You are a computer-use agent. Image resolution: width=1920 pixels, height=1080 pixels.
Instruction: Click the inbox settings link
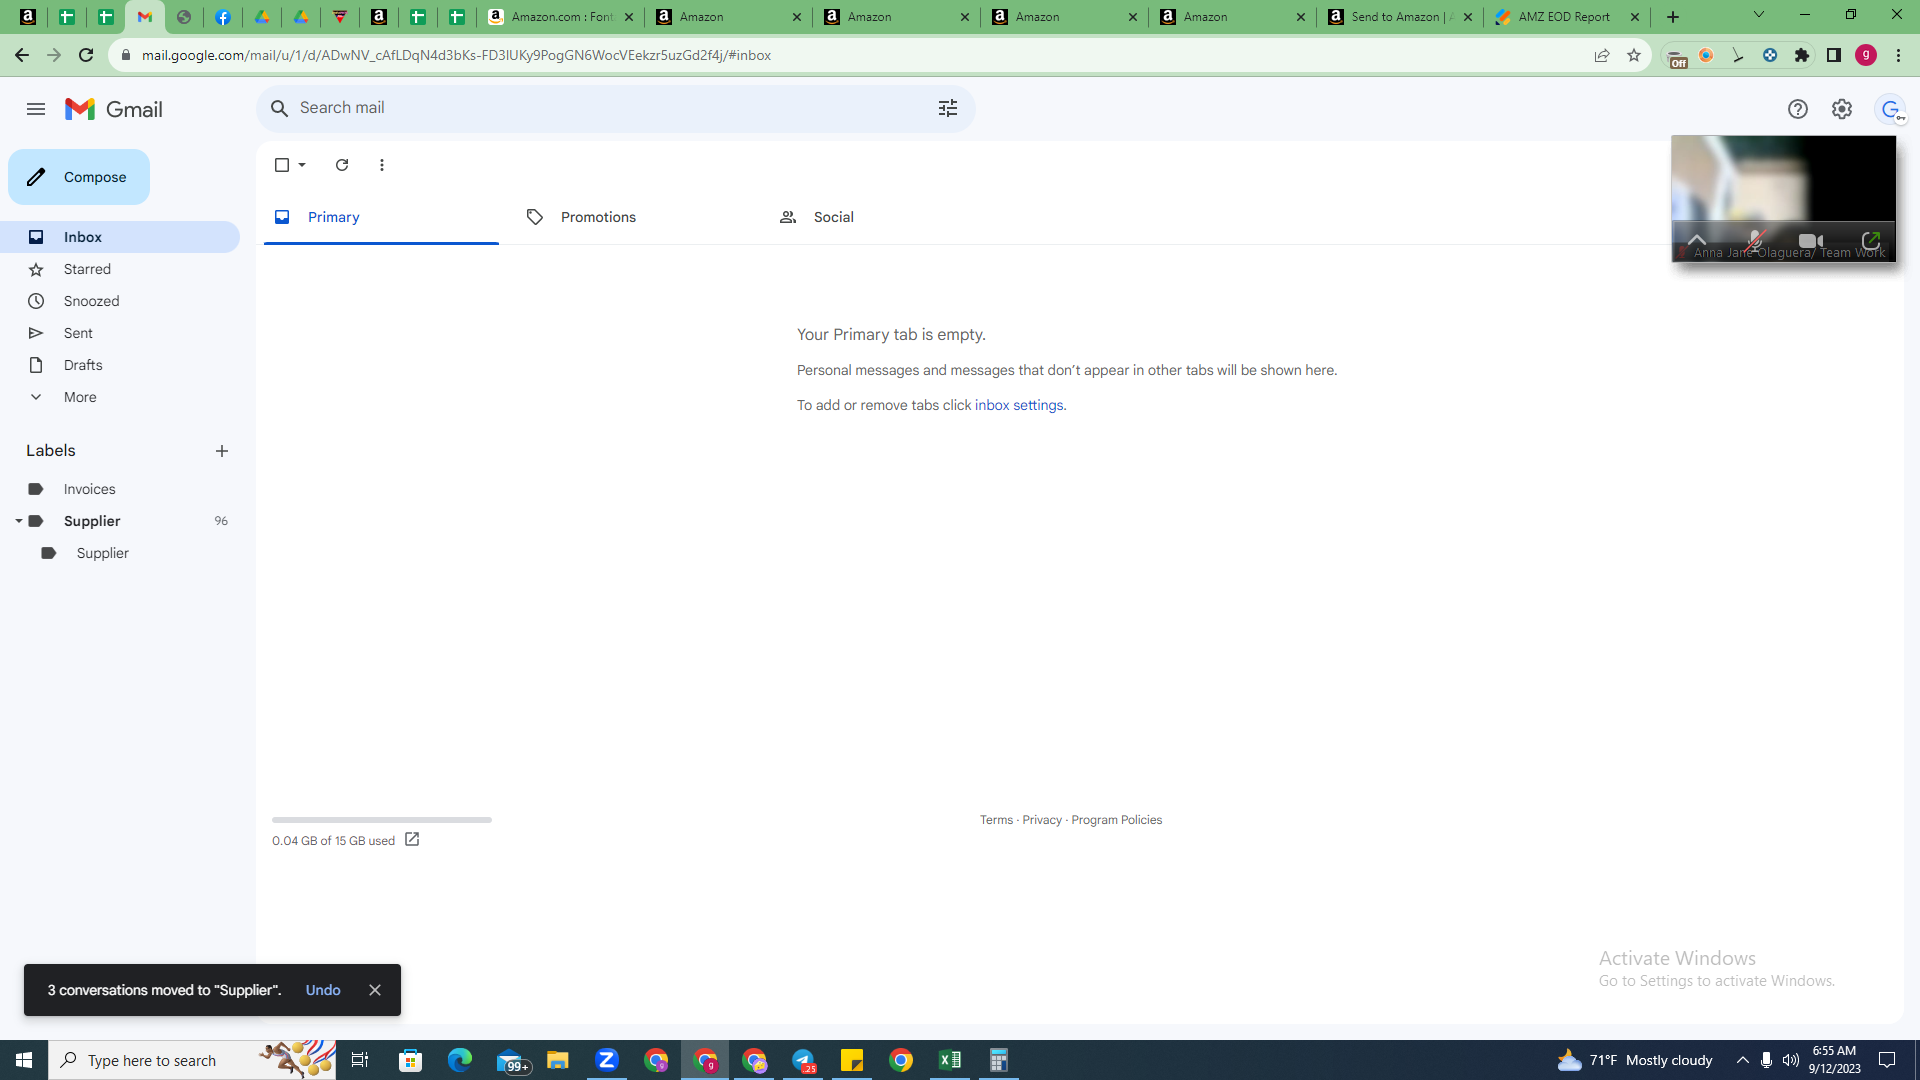click(x=1019, y=405)
